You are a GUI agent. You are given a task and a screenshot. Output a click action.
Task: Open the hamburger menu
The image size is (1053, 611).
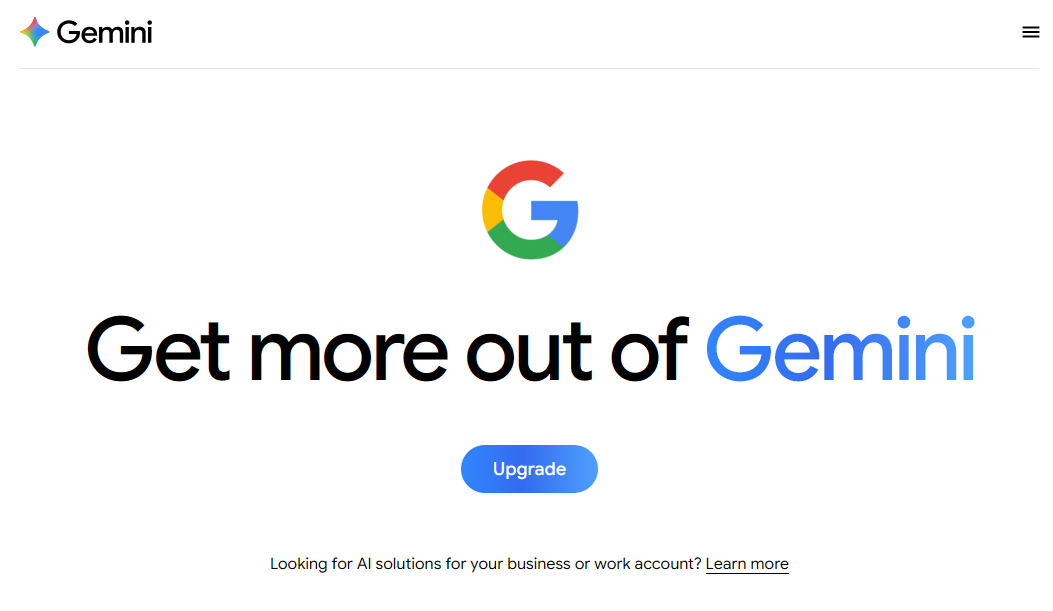[1031, 32]
